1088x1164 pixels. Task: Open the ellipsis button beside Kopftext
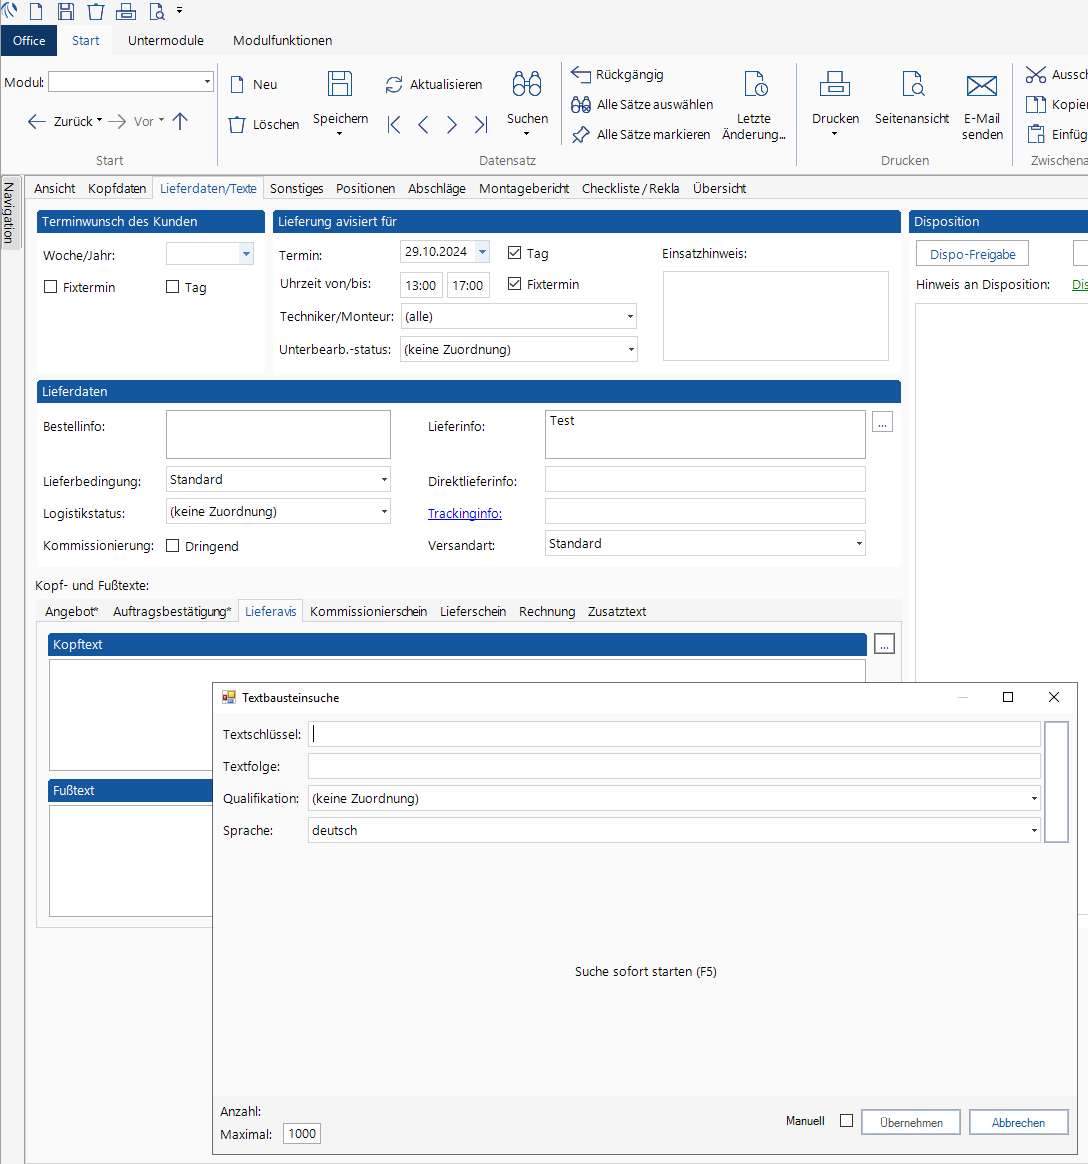coord(884,644)
